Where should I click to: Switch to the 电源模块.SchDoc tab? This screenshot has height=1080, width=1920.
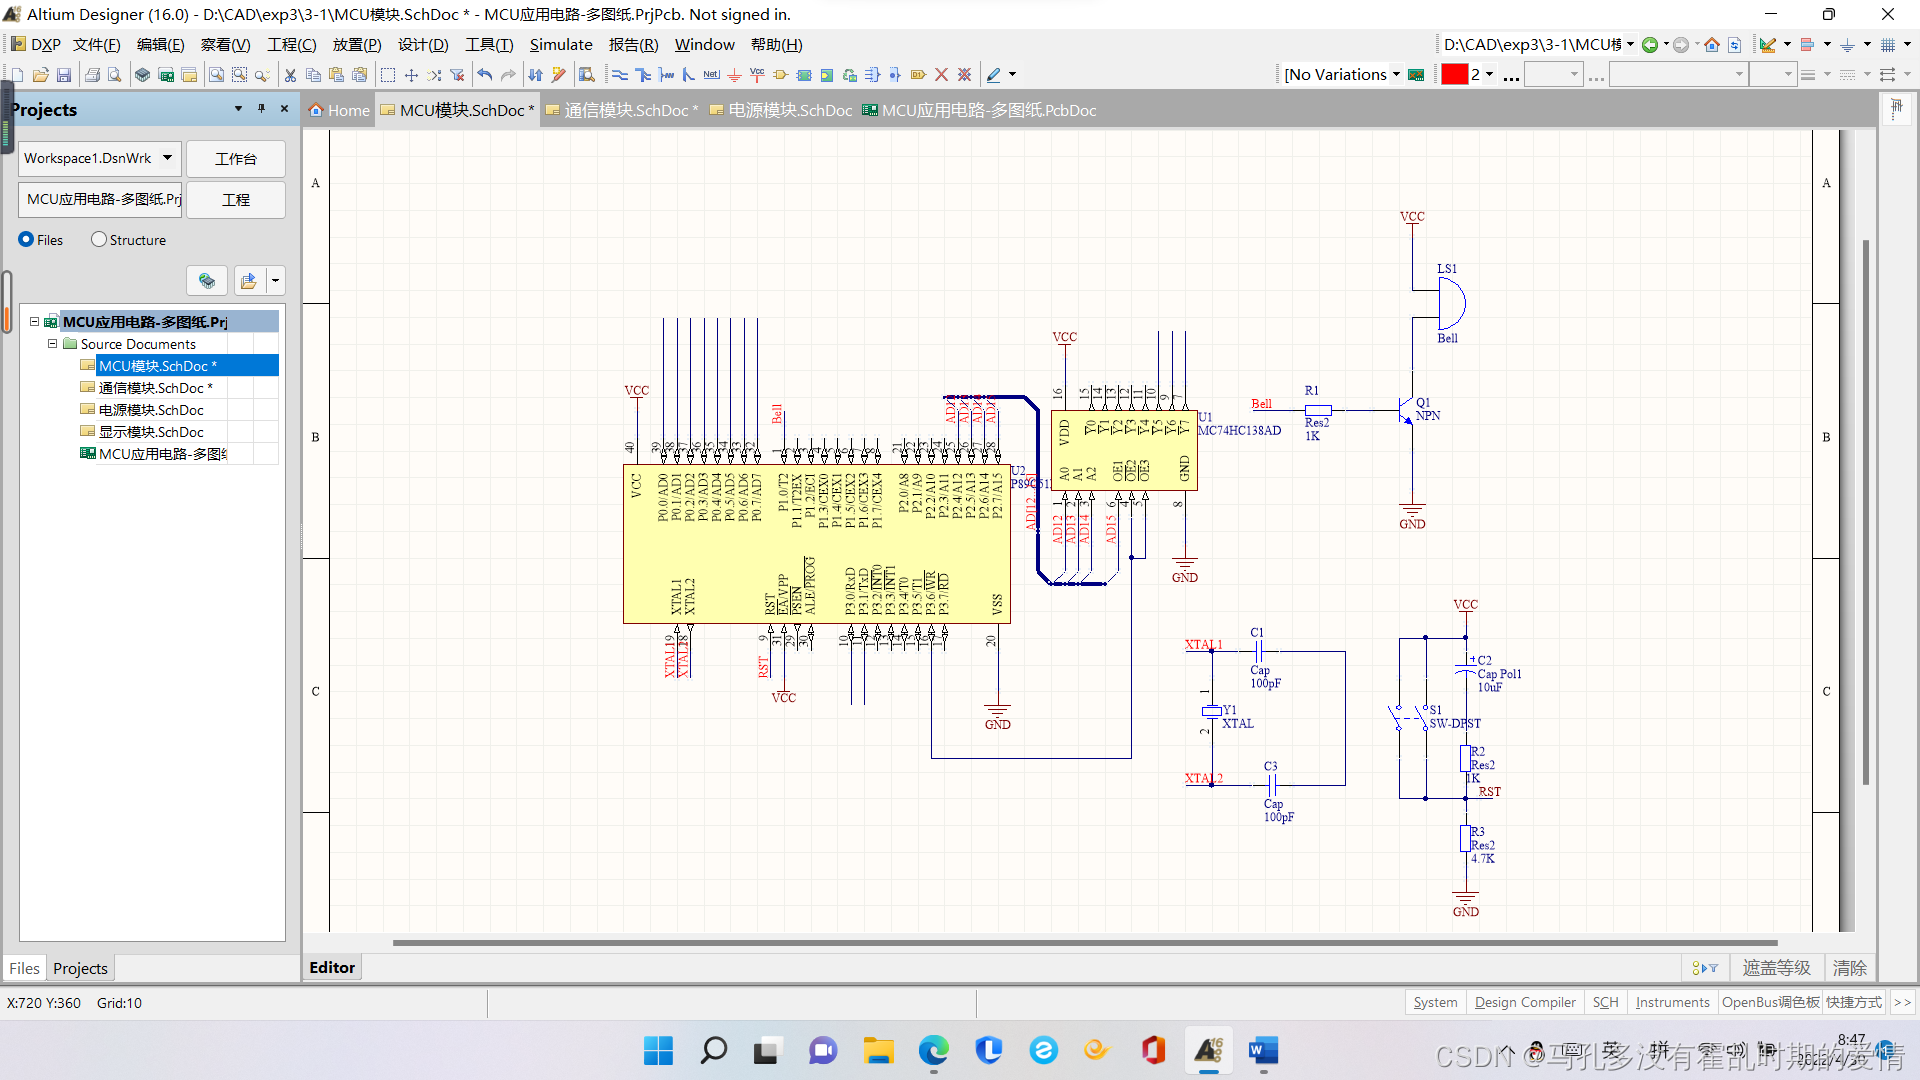click(x=789, y=111)
